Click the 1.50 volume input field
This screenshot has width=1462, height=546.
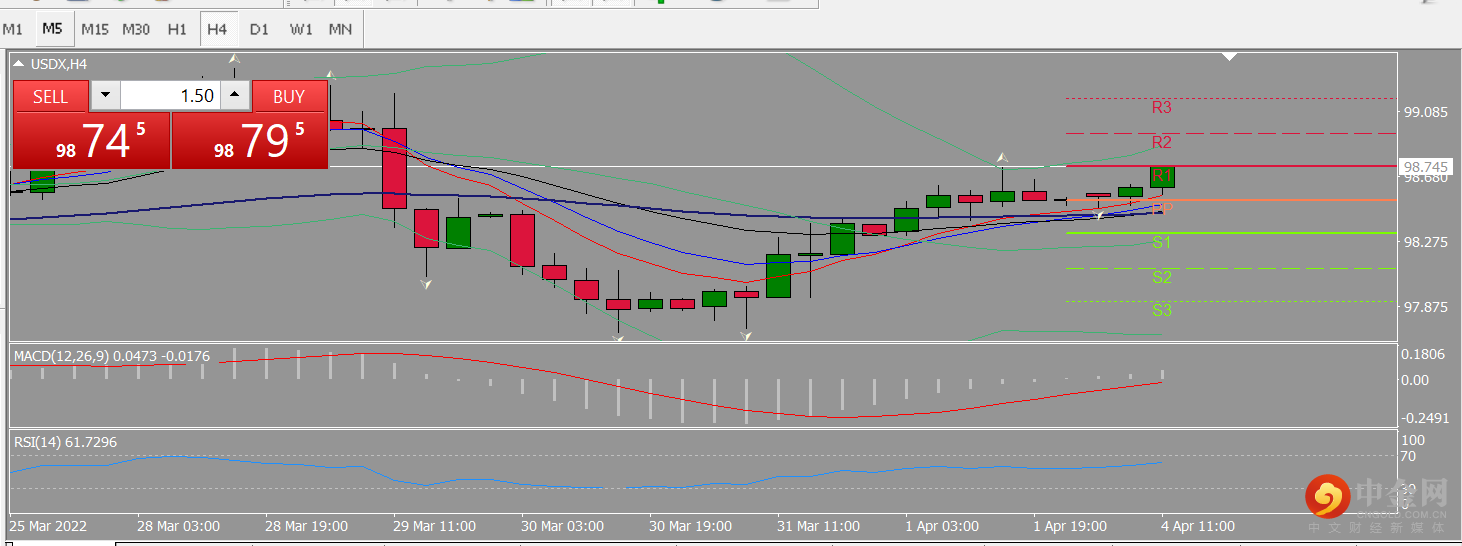click(170, 96)
